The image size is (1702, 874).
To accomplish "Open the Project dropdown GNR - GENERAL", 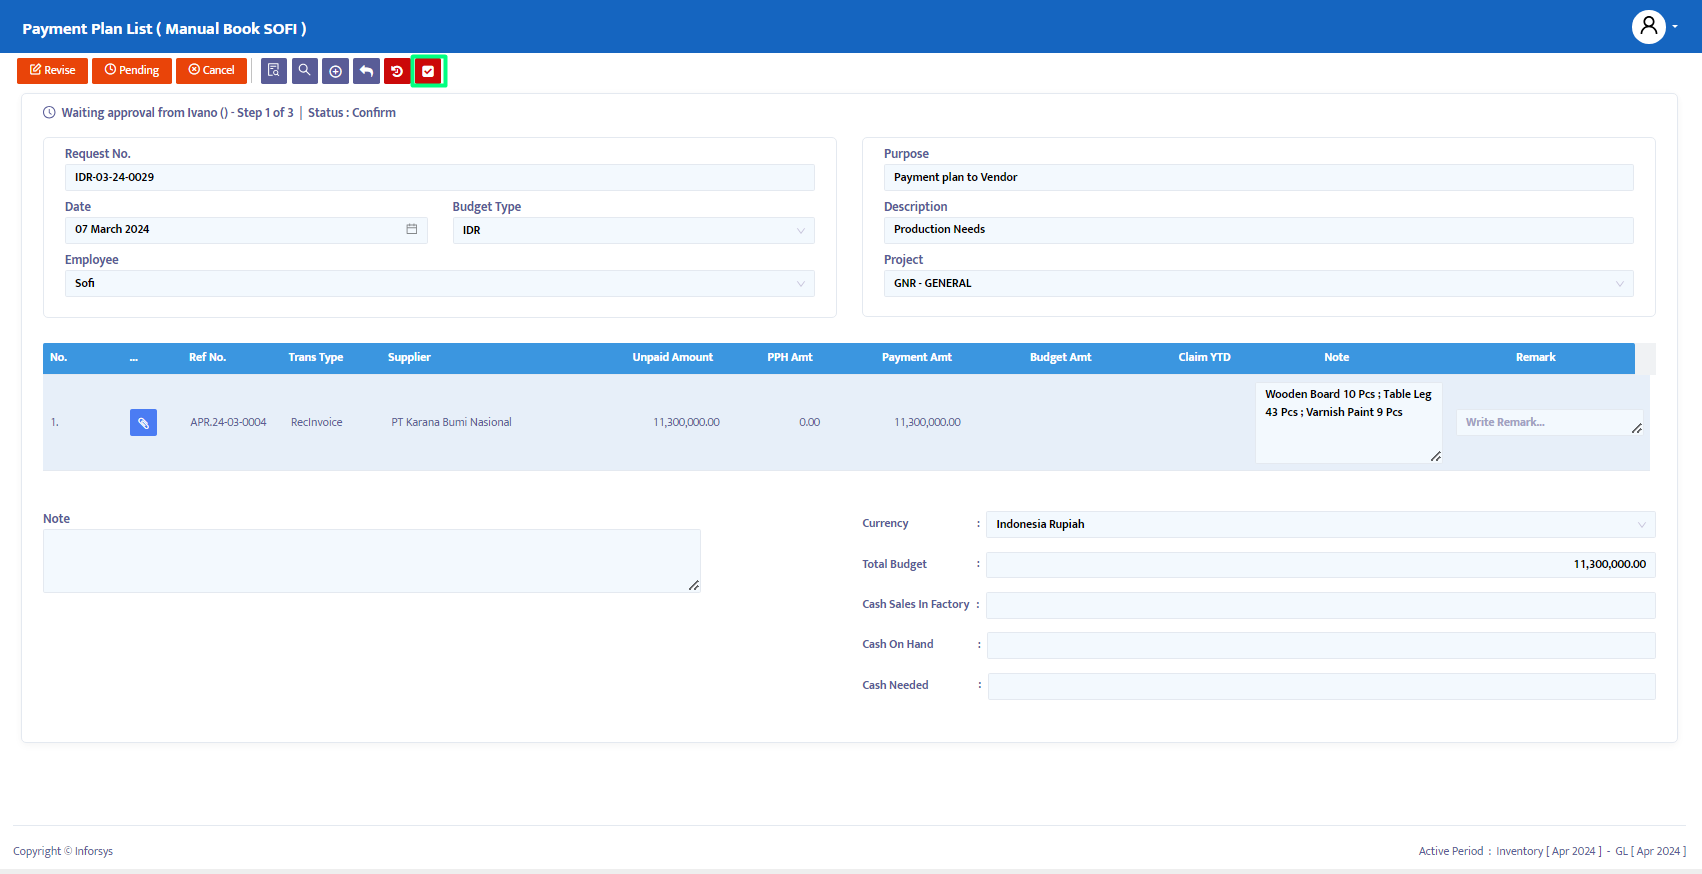I will [1258, 283].
